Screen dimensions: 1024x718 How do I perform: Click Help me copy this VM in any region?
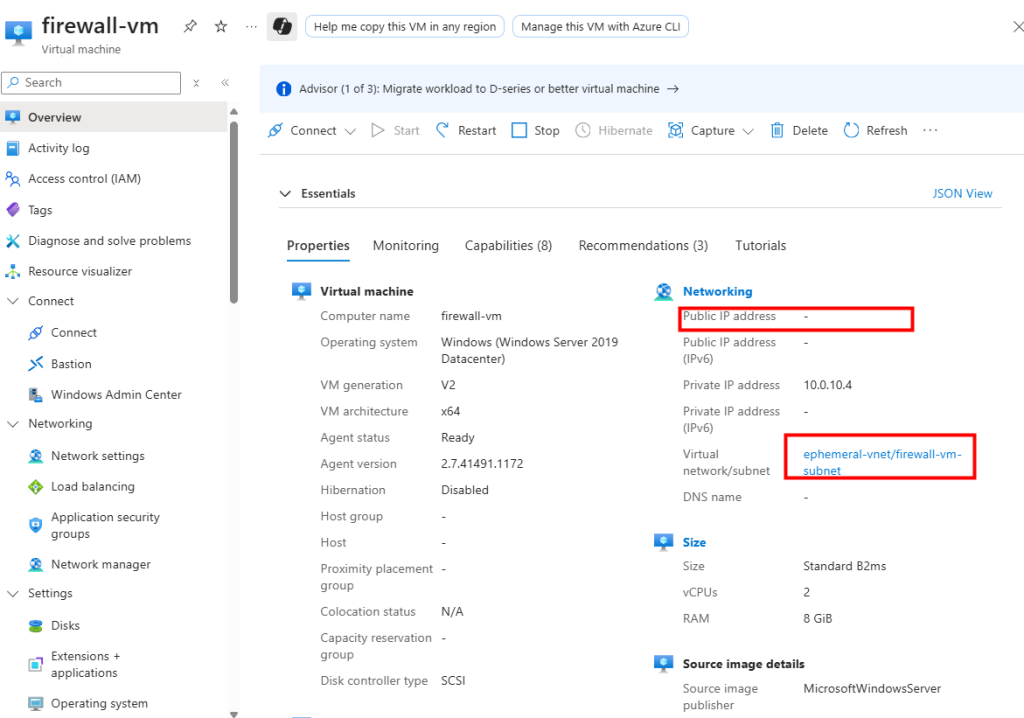405,27
